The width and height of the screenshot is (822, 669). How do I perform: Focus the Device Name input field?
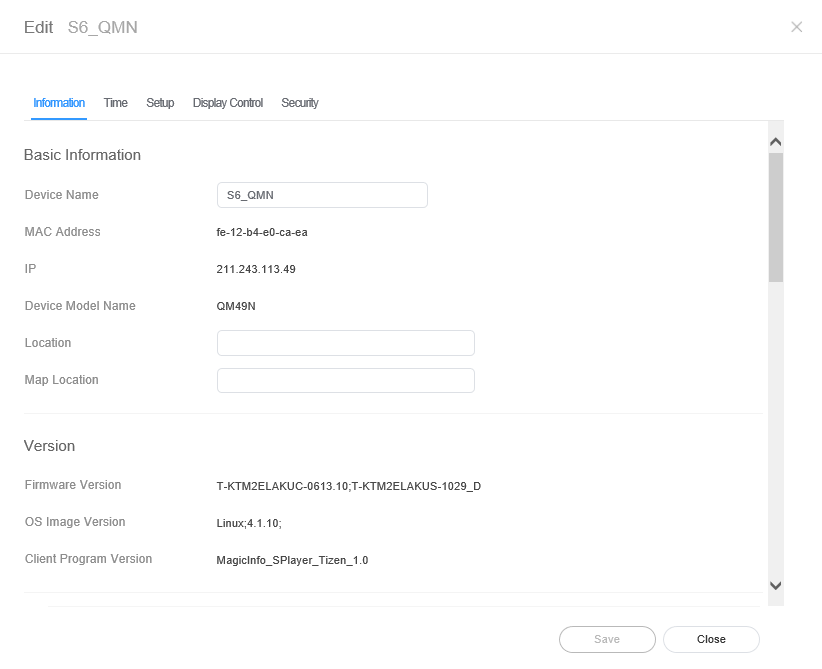click(x=322, y=195)
